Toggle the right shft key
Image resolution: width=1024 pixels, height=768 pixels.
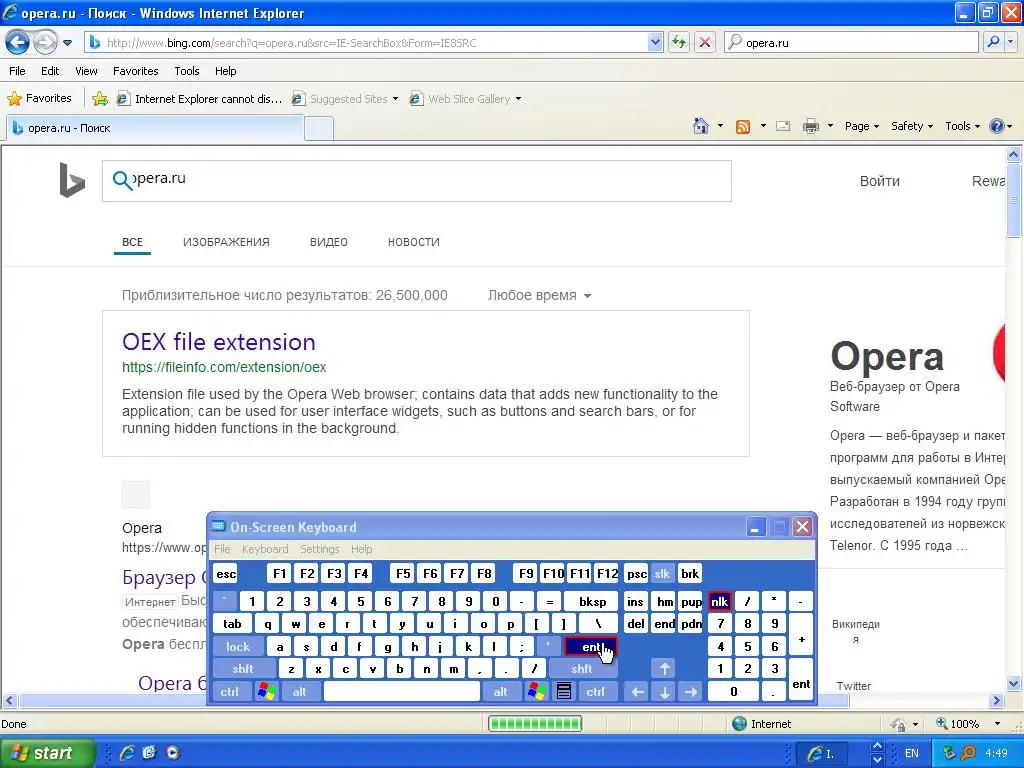tap(581, 669)
